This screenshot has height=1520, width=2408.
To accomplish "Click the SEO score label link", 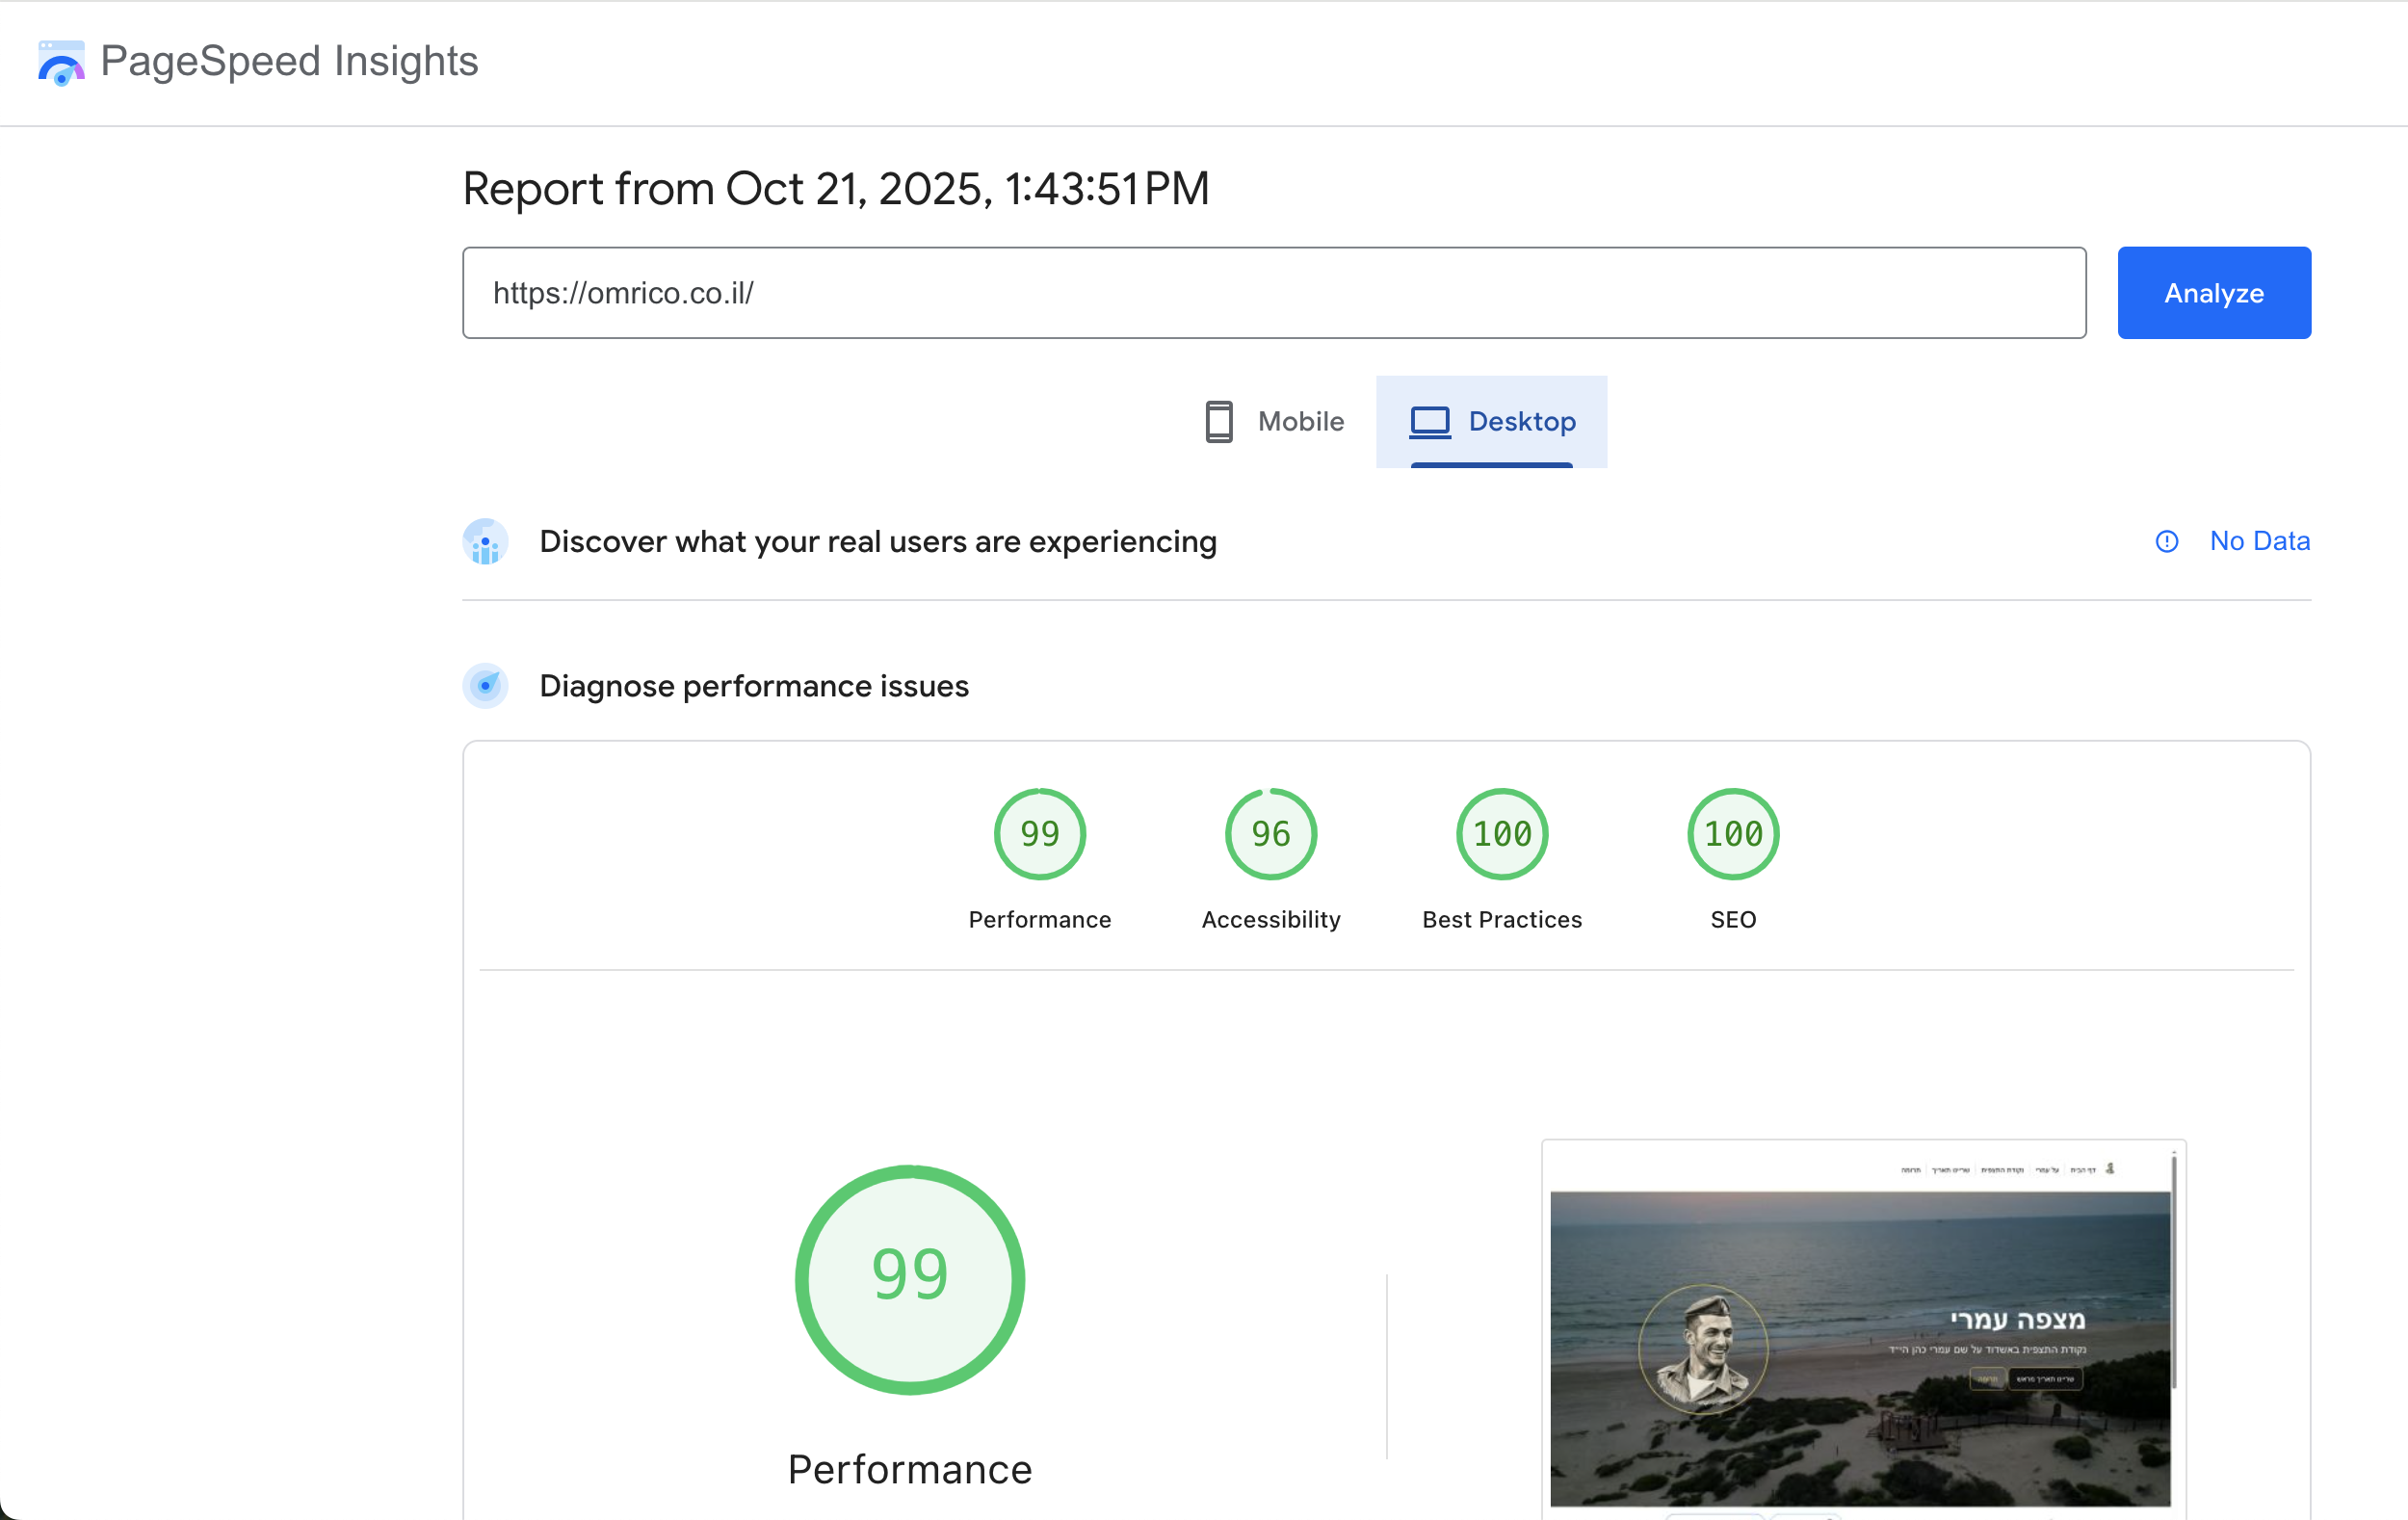I will (1732, 920).
